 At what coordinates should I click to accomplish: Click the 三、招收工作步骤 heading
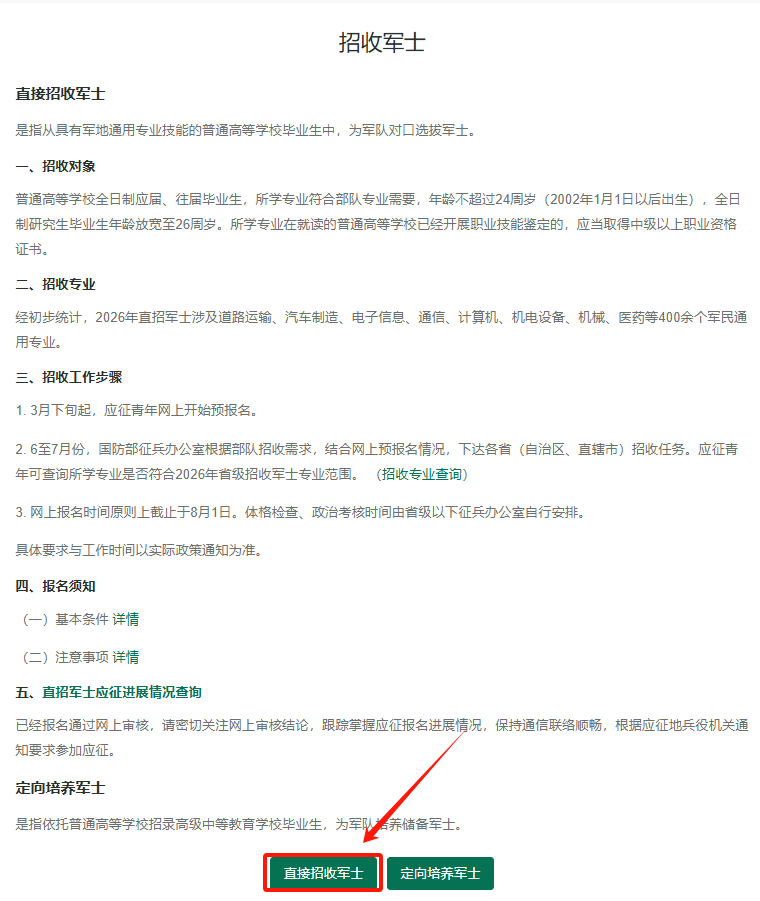coord(69,377)
